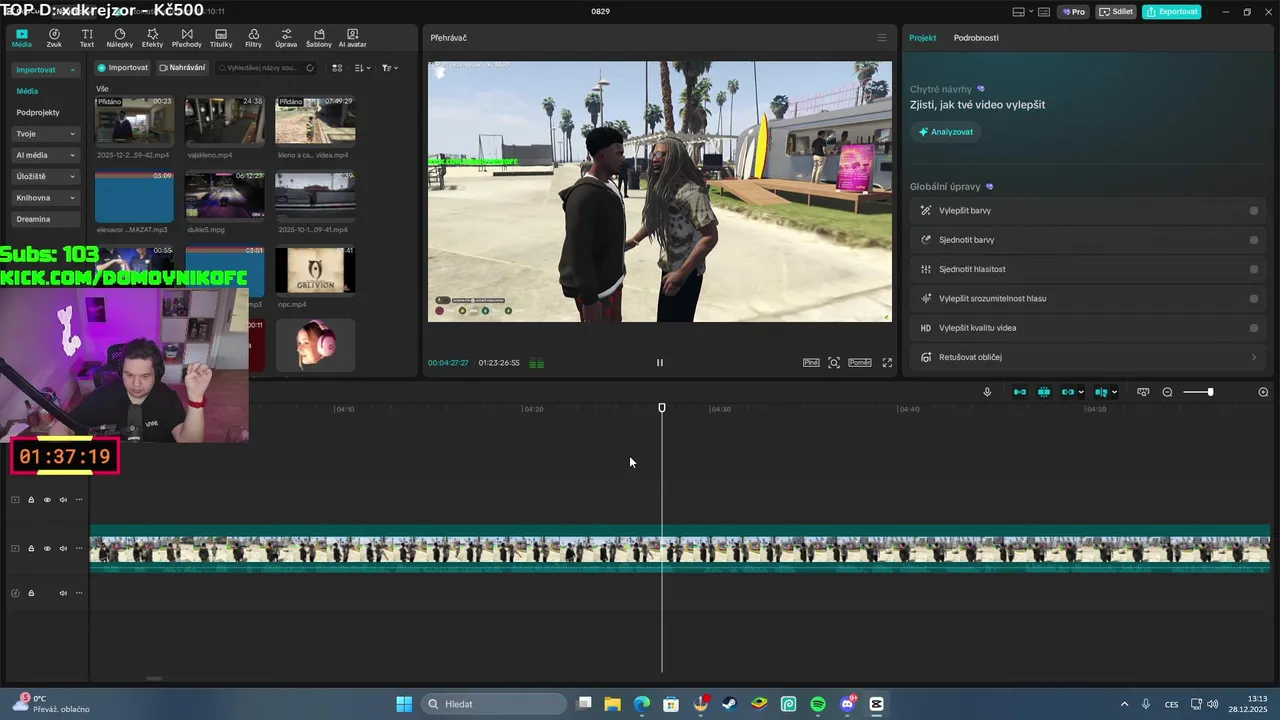
Task: Open File Explorer from the taskbar
Action: tap(612, 704)
